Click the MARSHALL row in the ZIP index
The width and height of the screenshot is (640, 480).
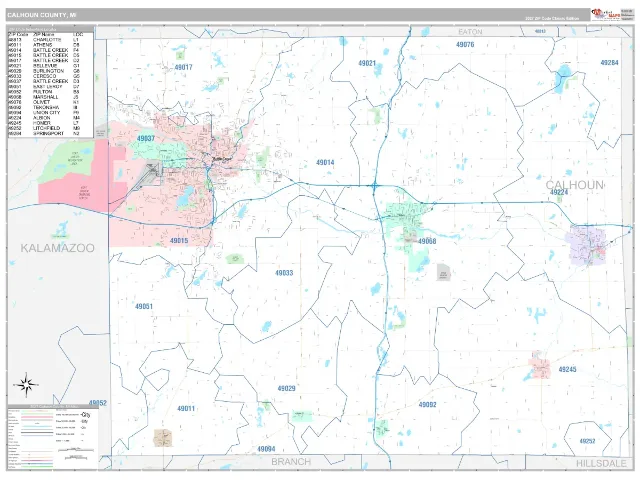pos(44,97)
